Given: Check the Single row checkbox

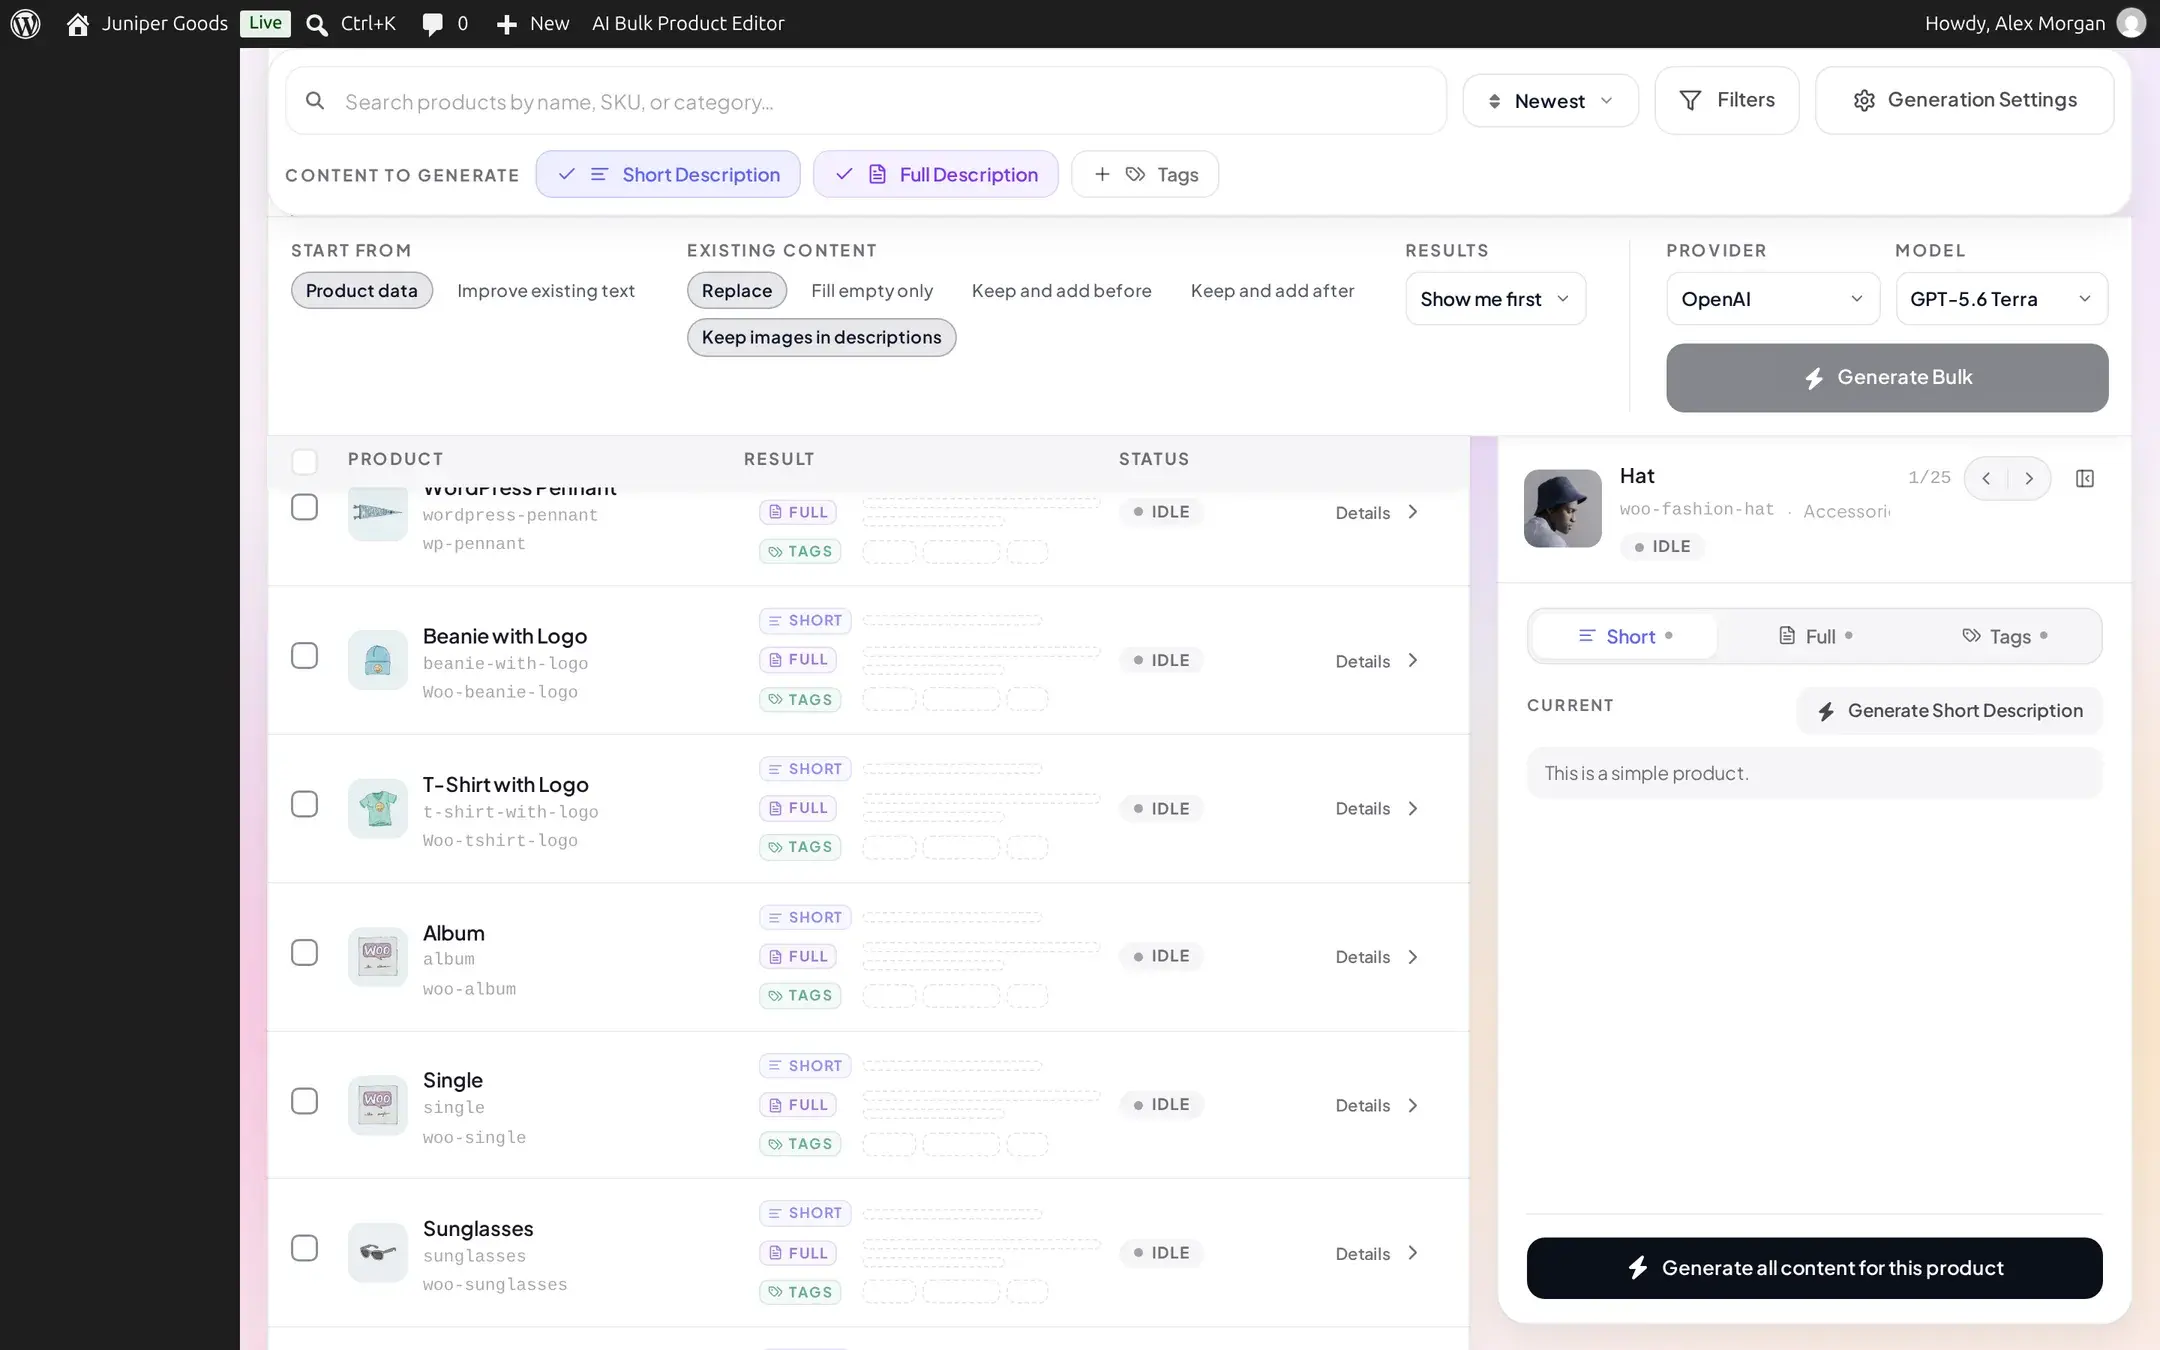Looking at the screenshot, I should click(x=304, y=1101).
